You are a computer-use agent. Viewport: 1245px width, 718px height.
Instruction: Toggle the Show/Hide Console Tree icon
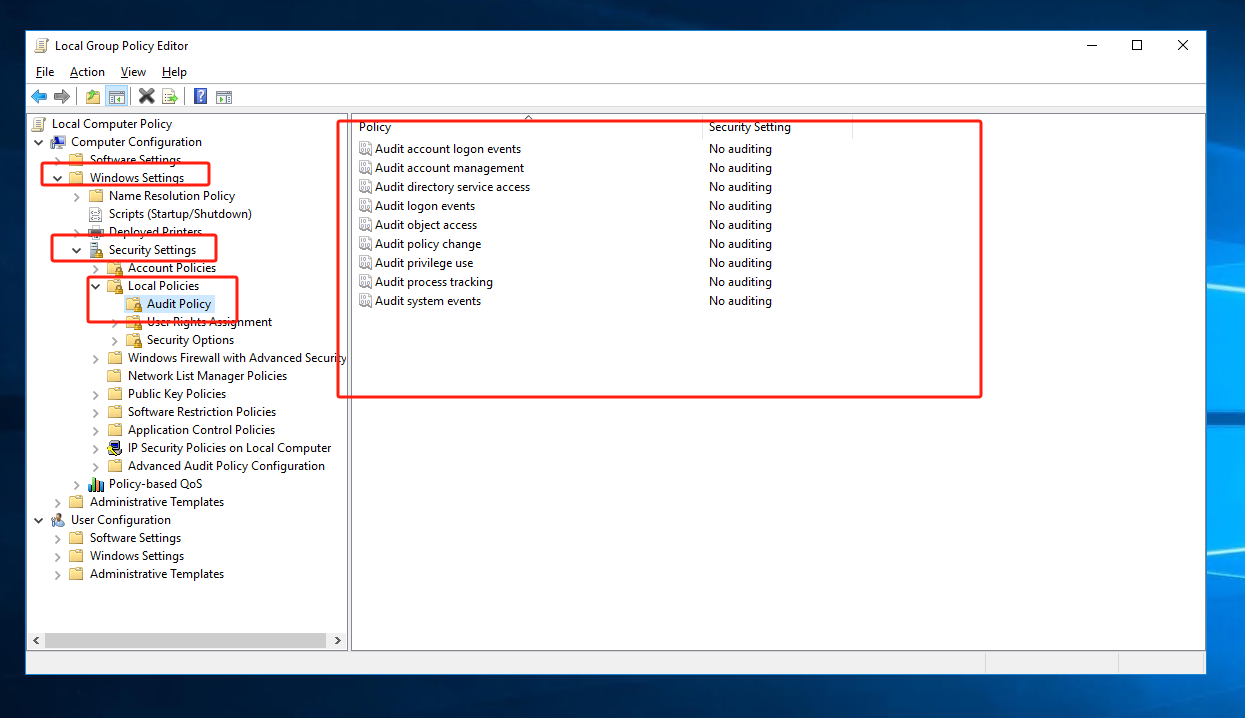(117, 97)
